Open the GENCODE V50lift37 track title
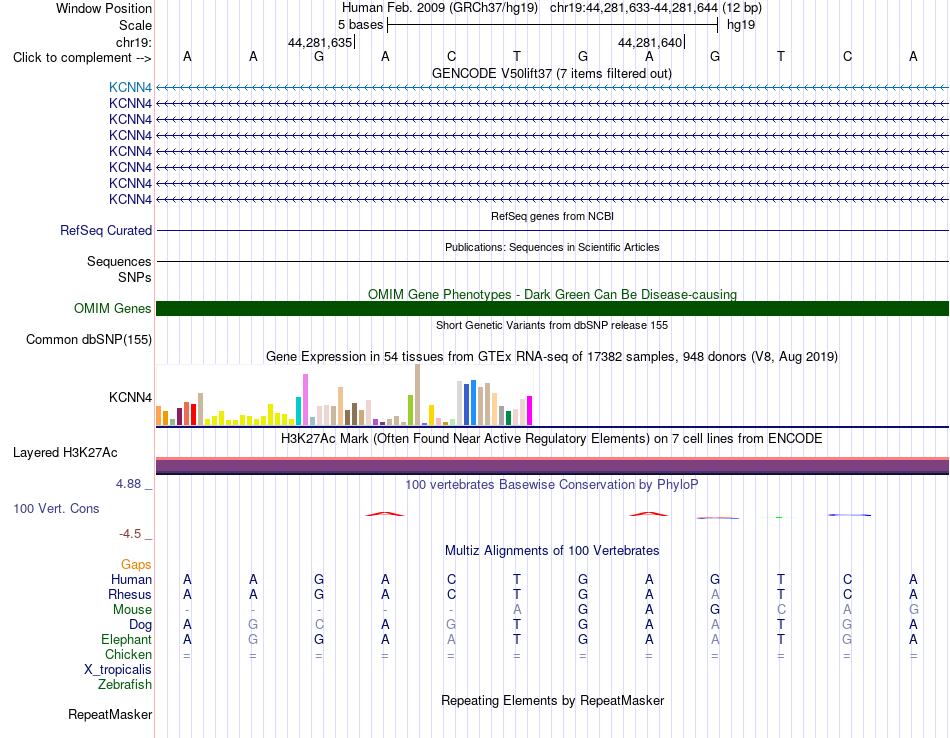Viewport: 950px width, 738px height. pos(551,73)
